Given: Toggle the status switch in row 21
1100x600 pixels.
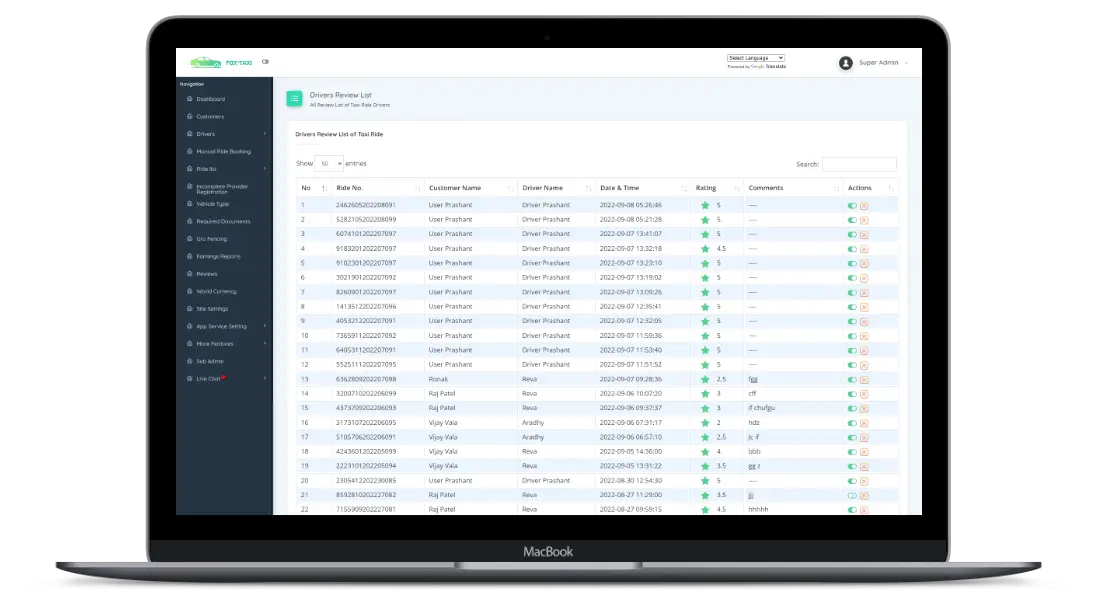Looking at the screenshot, I should pos(852,495).
